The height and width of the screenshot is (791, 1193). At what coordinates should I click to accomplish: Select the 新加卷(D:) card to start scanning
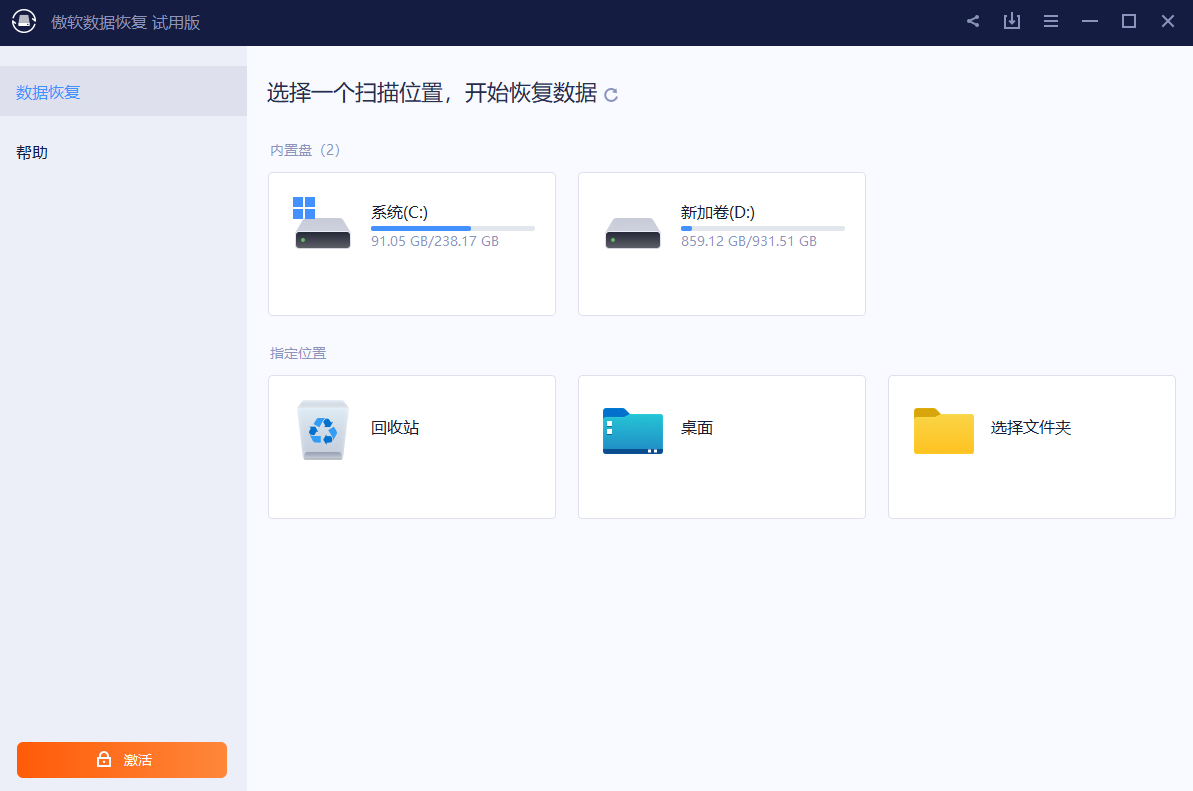click(721, 243)
